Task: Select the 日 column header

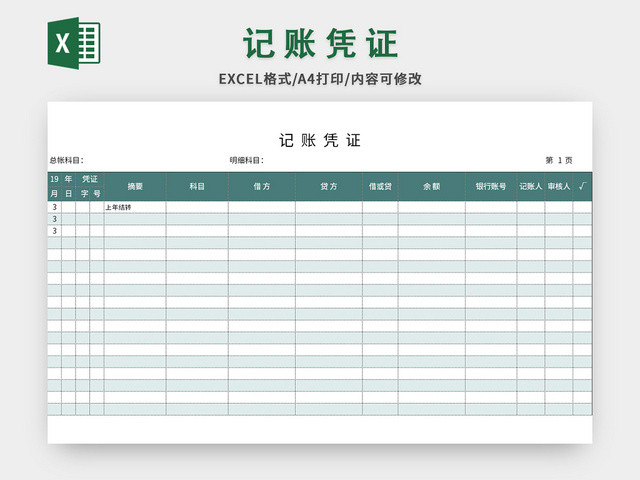Action: click(x=69, y=193)
